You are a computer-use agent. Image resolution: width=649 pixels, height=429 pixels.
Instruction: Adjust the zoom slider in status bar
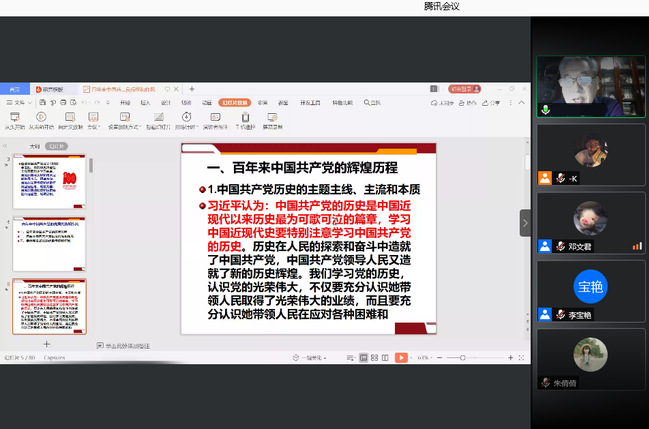[x=463, y=357]
